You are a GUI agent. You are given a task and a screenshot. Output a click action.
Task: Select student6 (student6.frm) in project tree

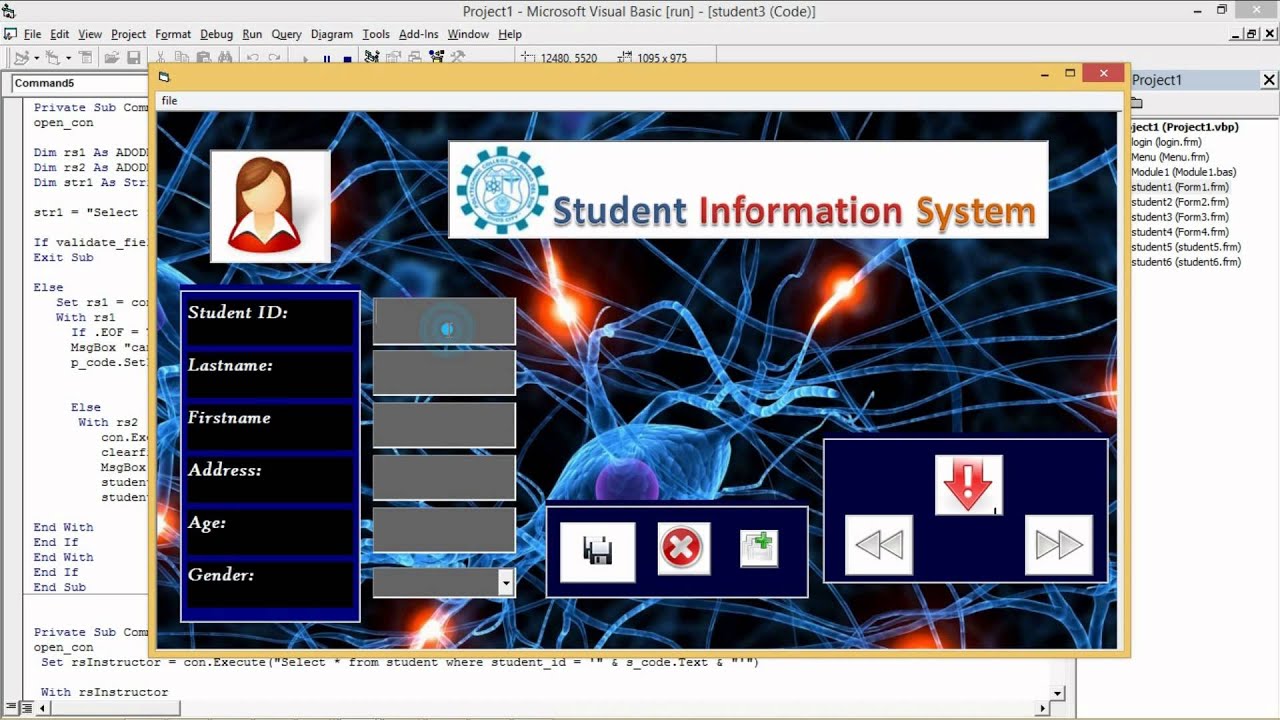tap(1186, 262)
